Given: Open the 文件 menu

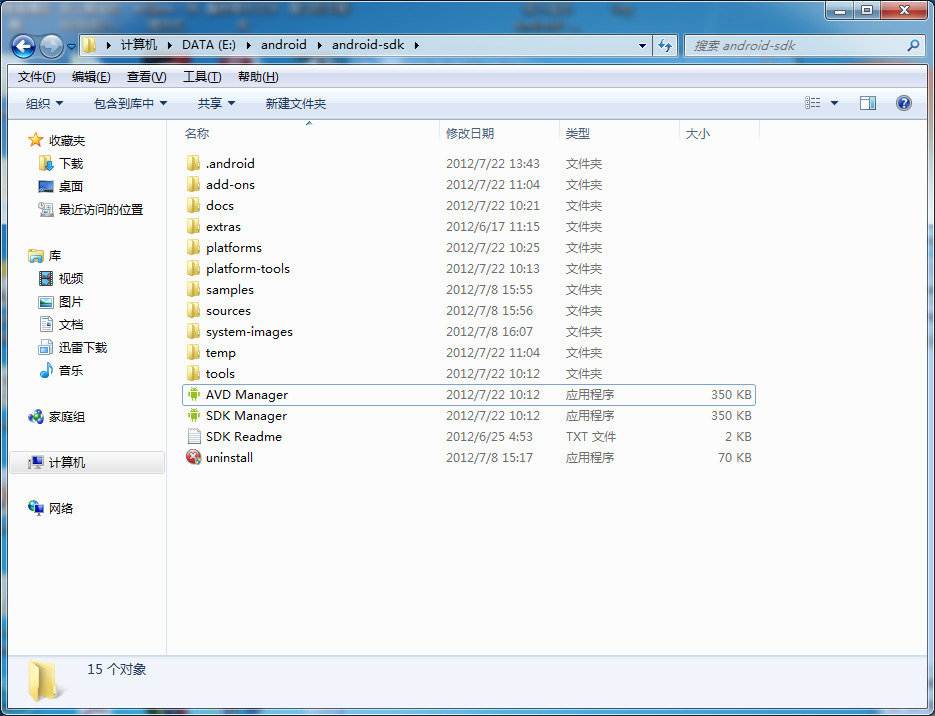Looking at the screenshot, I should click(x=35, y=76).
